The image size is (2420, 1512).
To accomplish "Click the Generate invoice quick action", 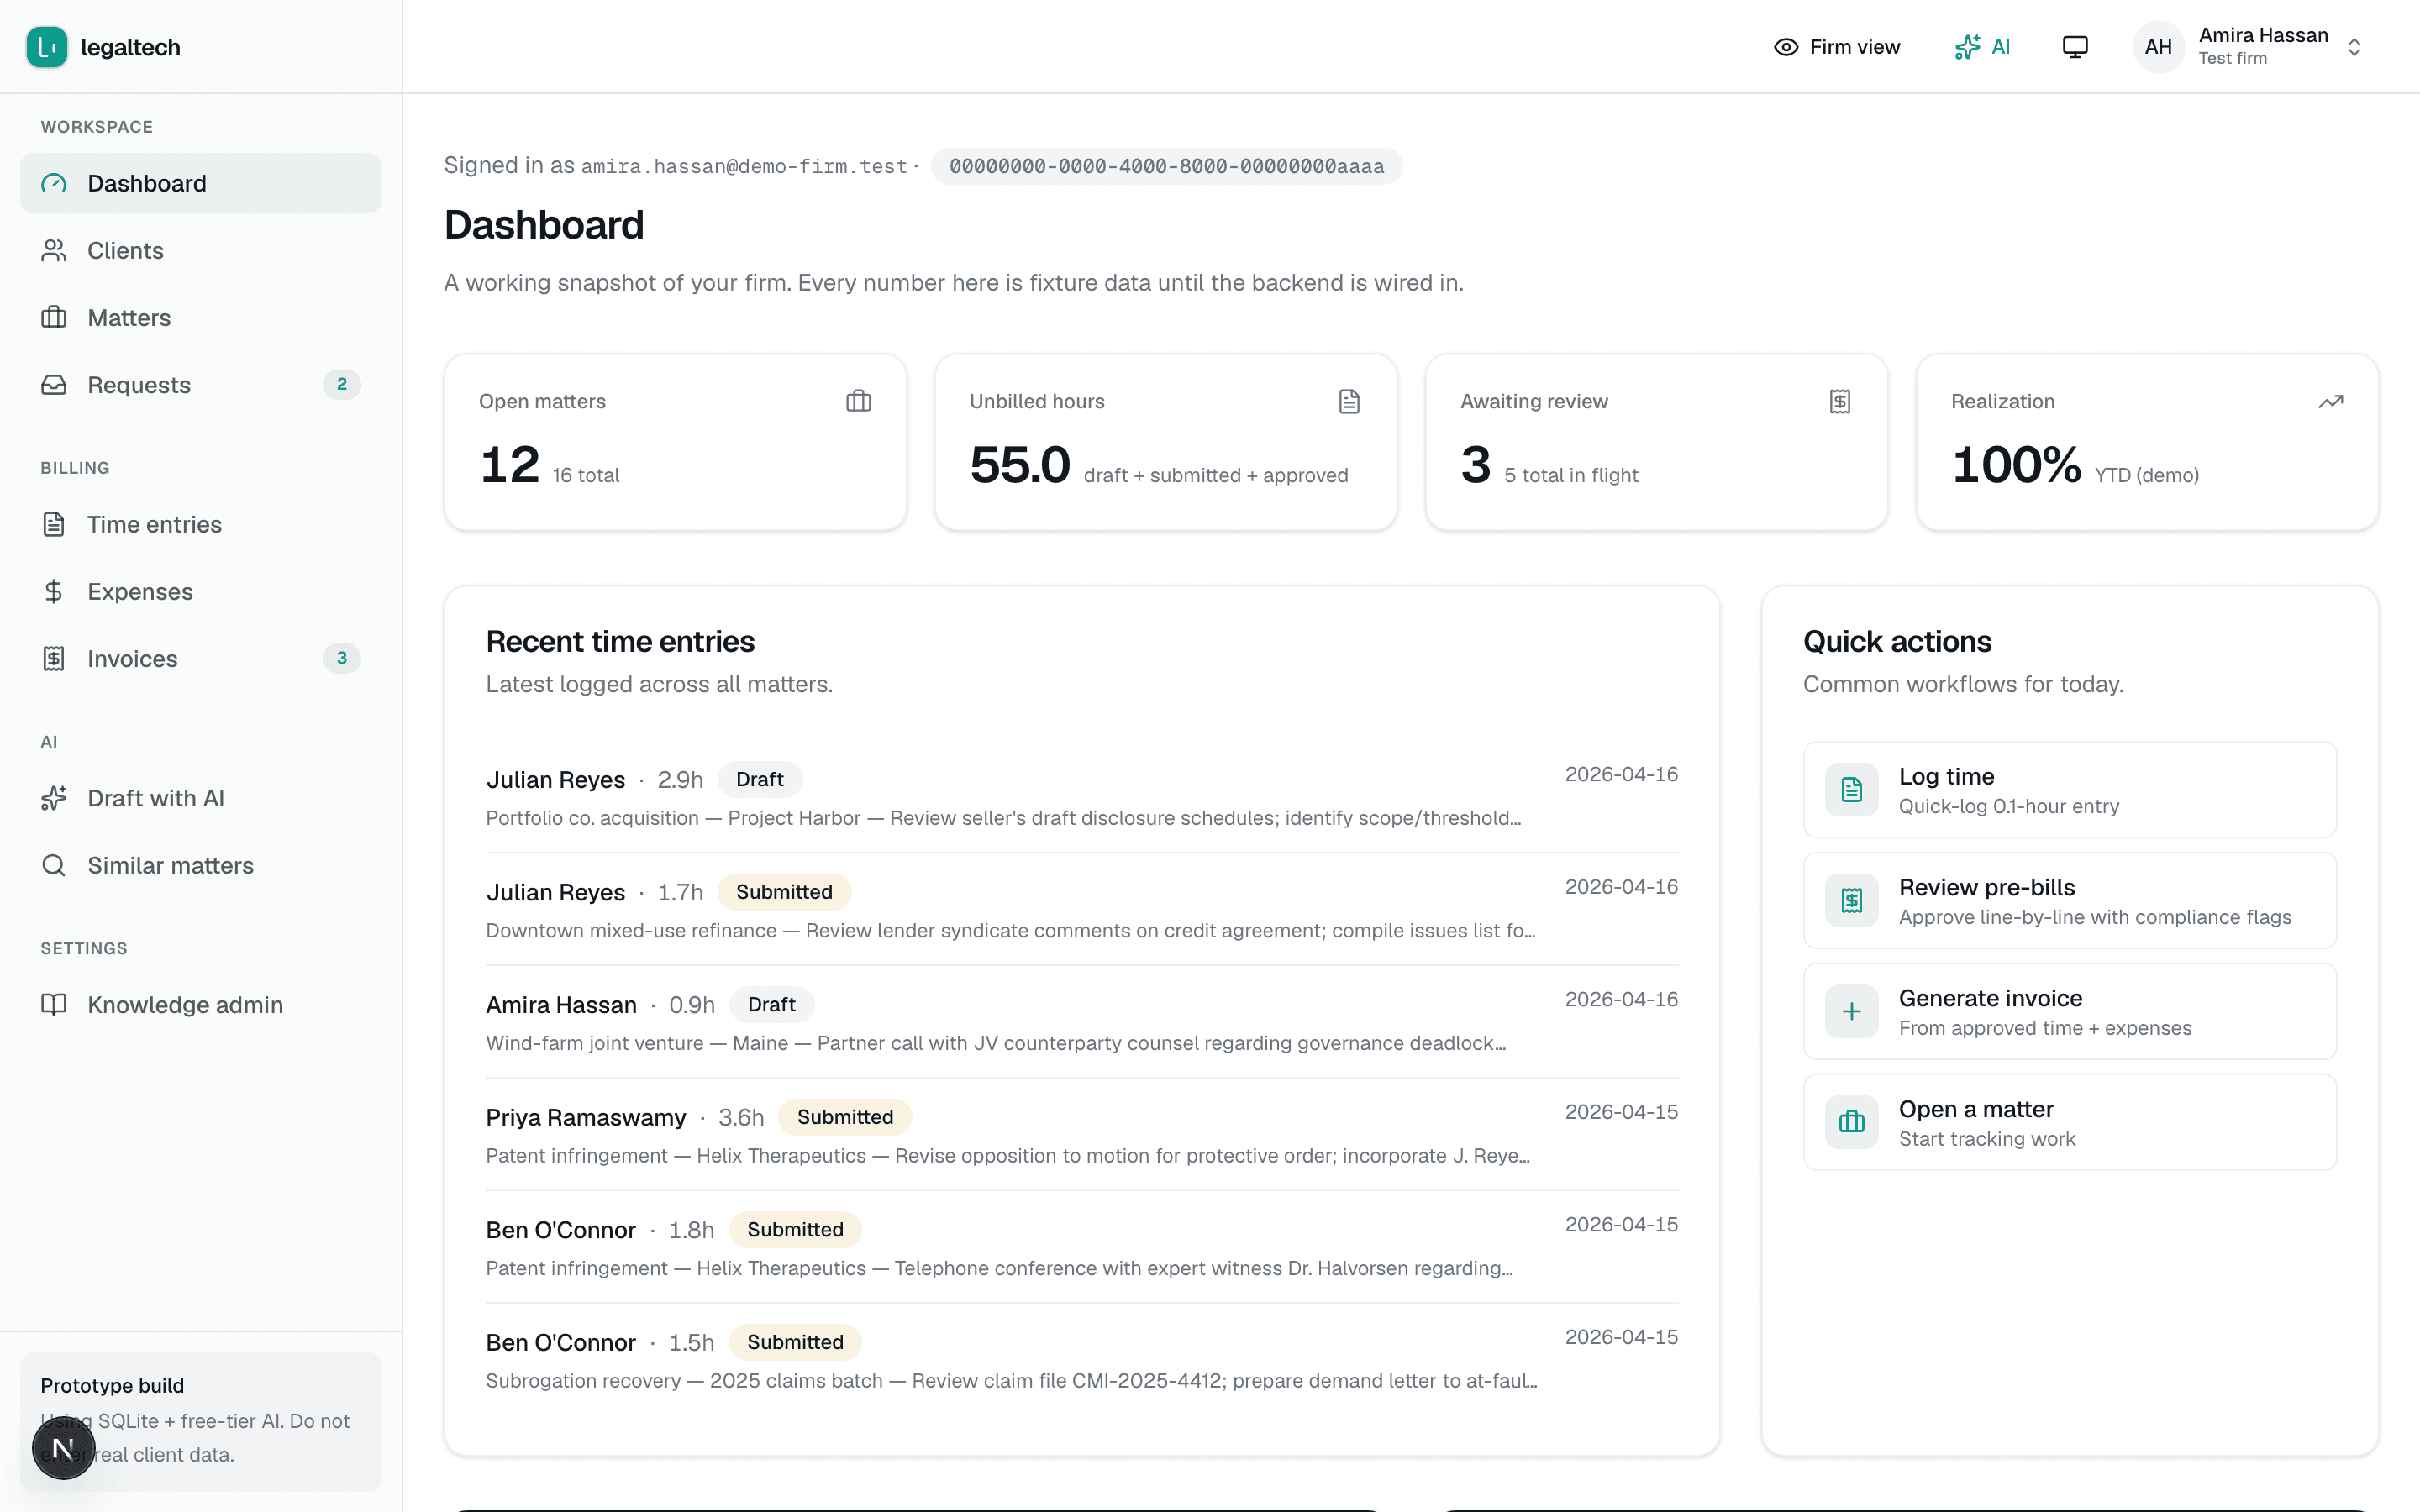I will click(x=2069, y=1012).
